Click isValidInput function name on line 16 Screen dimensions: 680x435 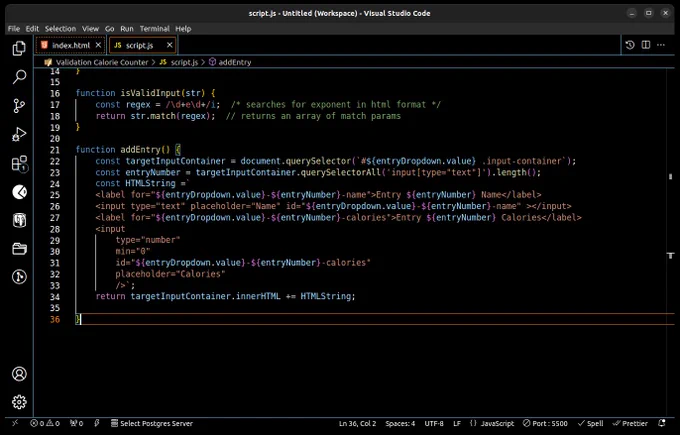pyautogui.click(x=150, y=93)
